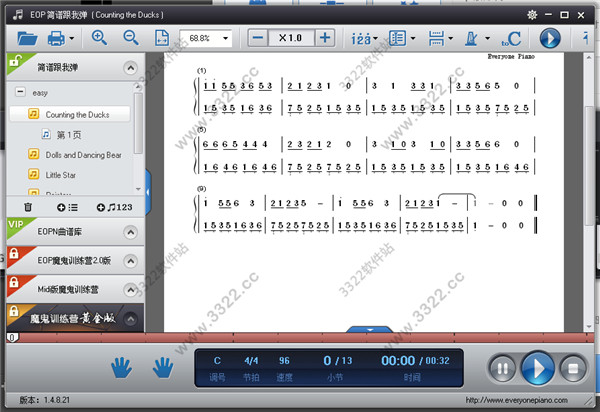600x412 pixels.
Task: Open the numbered notation display options icon
Action: [361, 39]
